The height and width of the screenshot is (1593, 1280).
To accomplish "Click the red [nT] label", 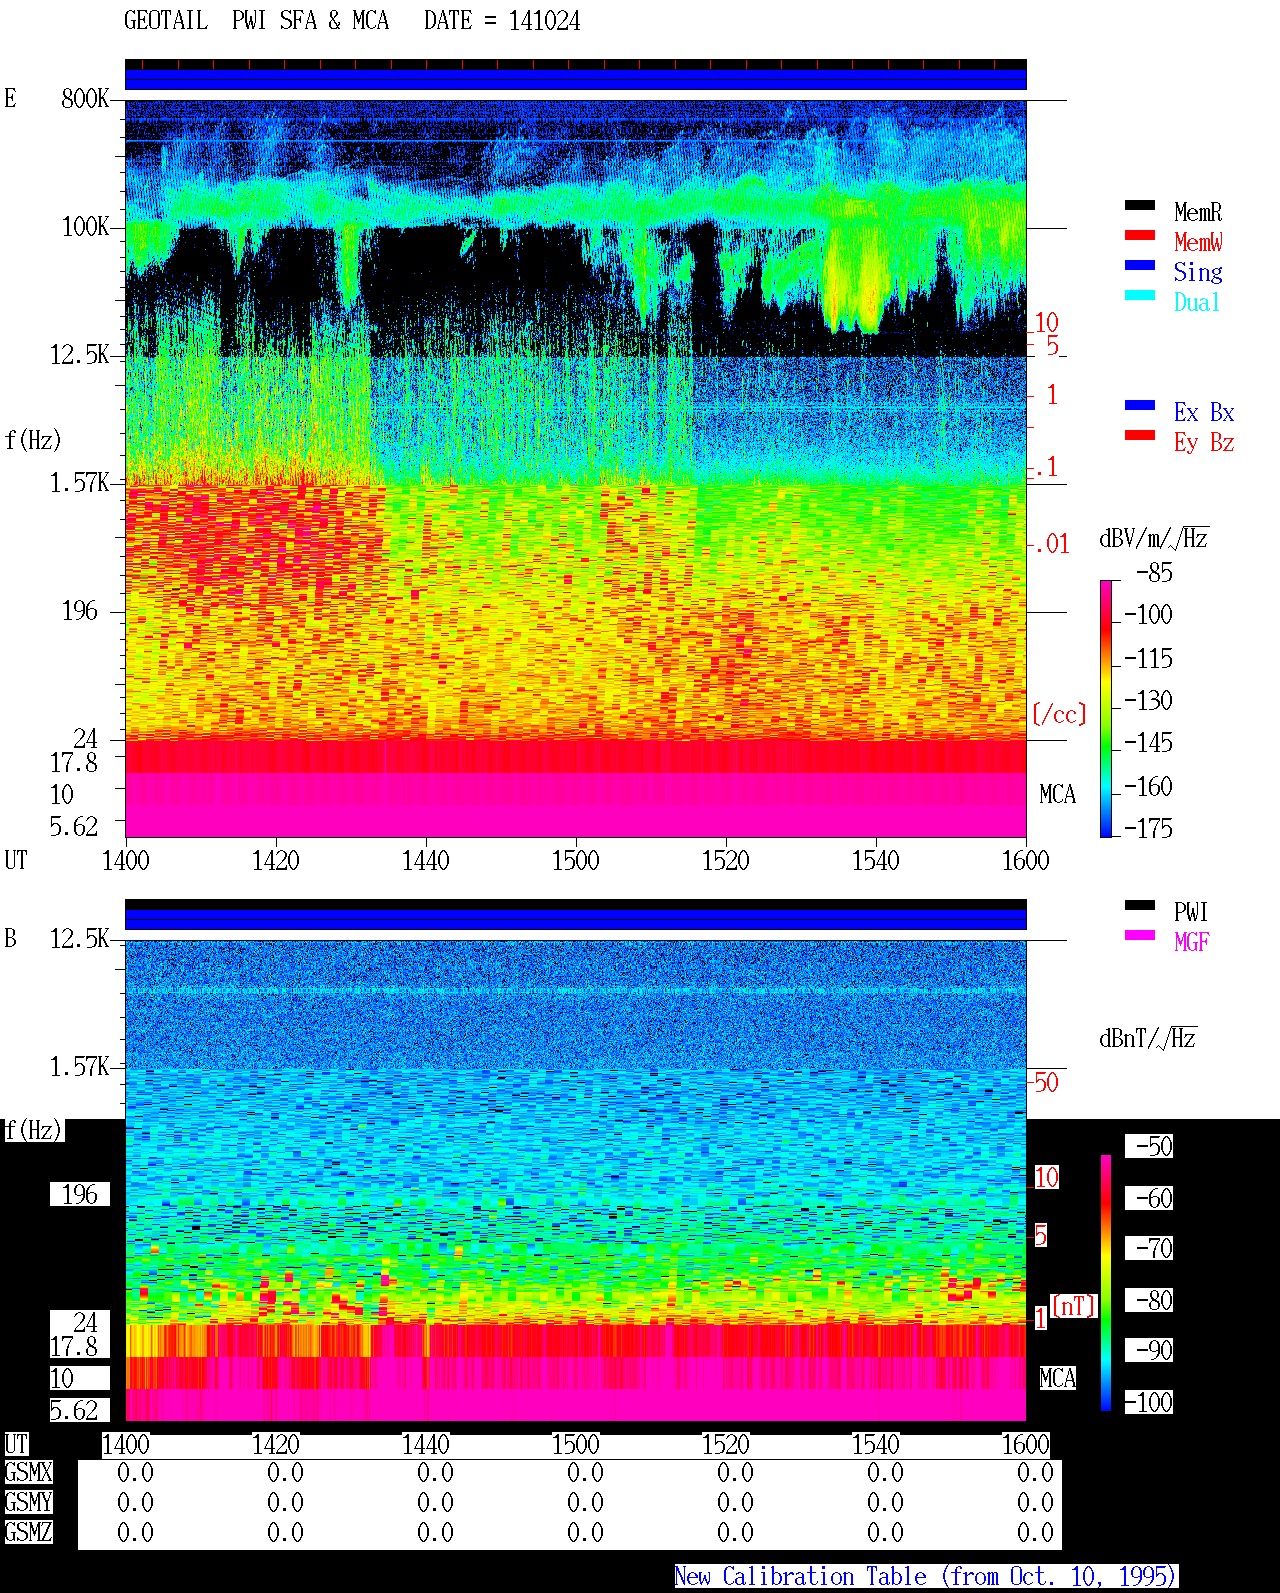I will point(1074,1306).
